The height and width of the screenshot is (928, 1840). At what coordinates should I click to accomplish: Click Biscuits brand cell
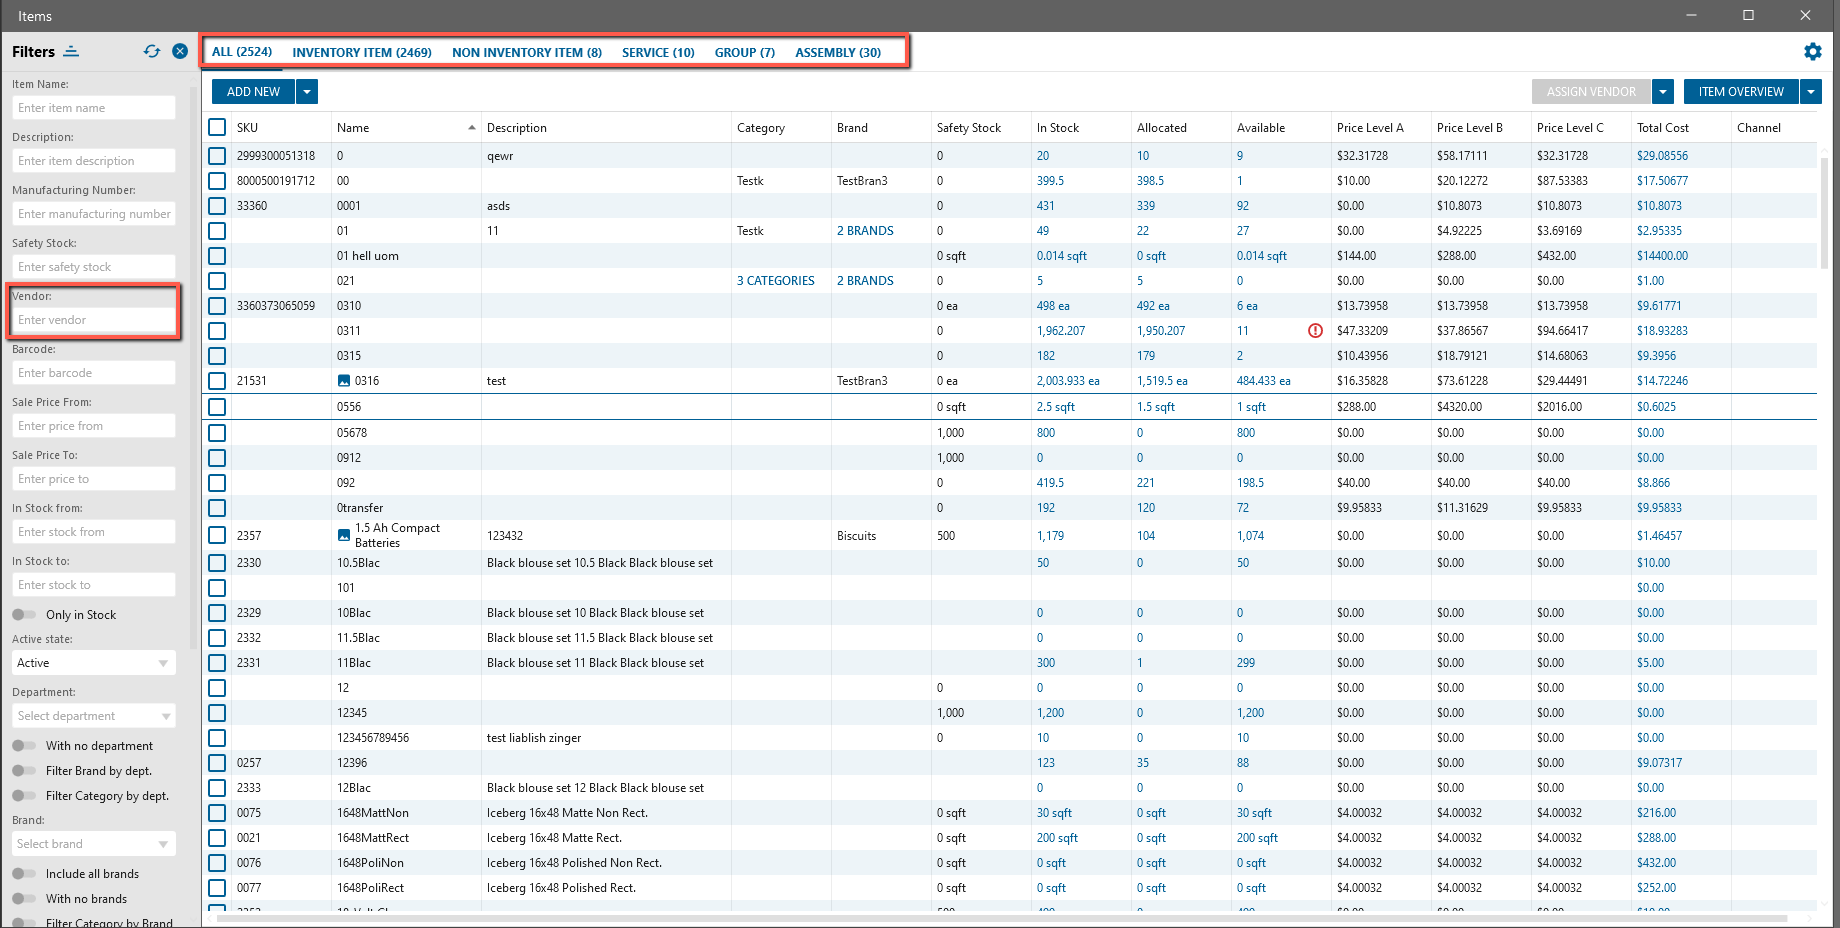pyautogui.click(x=856, y=536)
